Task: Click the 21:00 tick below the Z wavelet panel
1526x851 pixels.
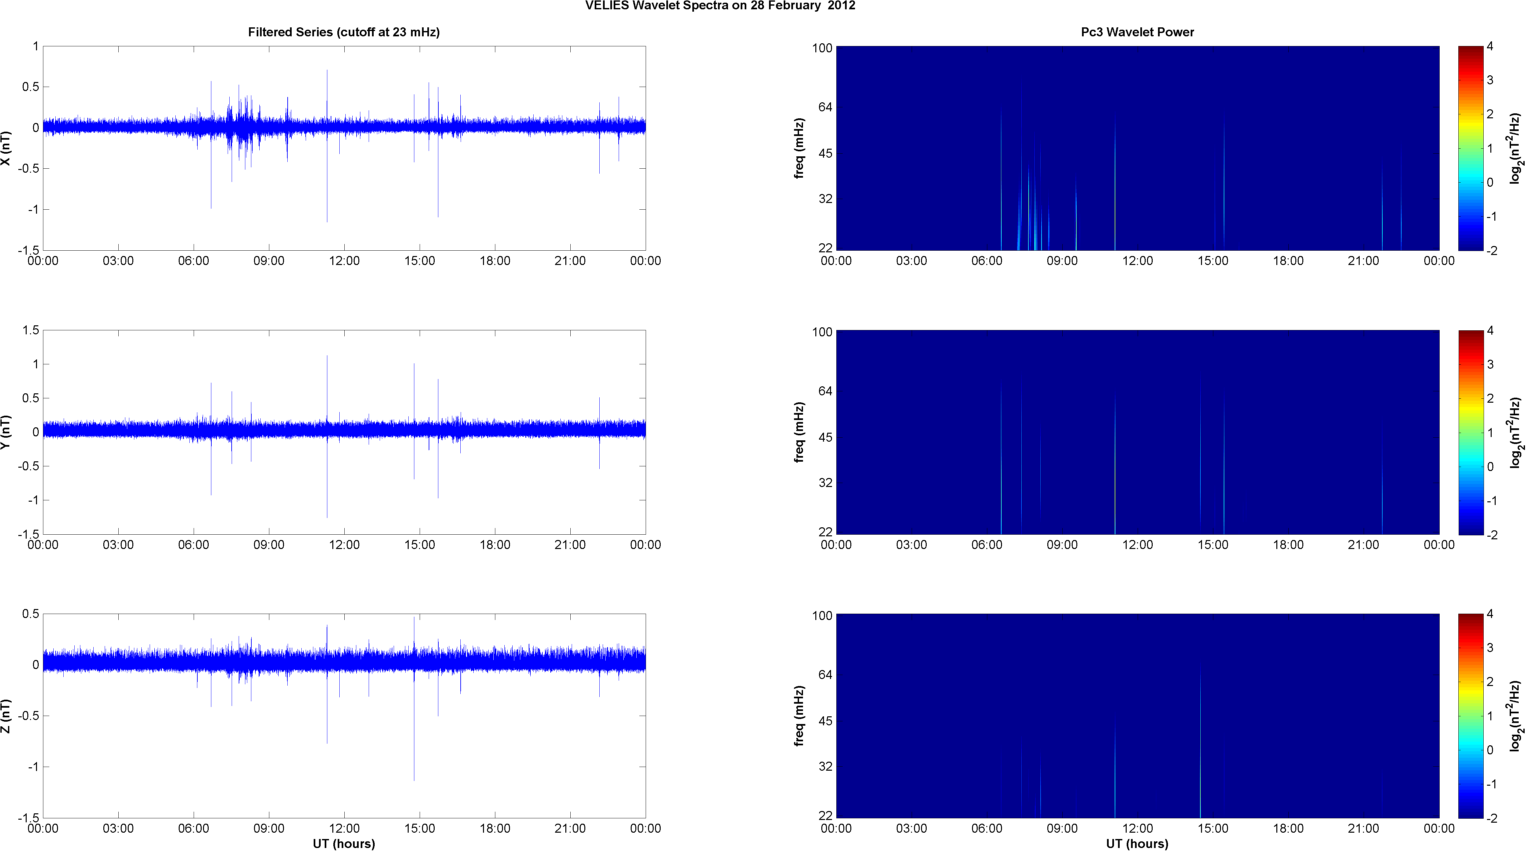Action: (x=1364, y=828)
